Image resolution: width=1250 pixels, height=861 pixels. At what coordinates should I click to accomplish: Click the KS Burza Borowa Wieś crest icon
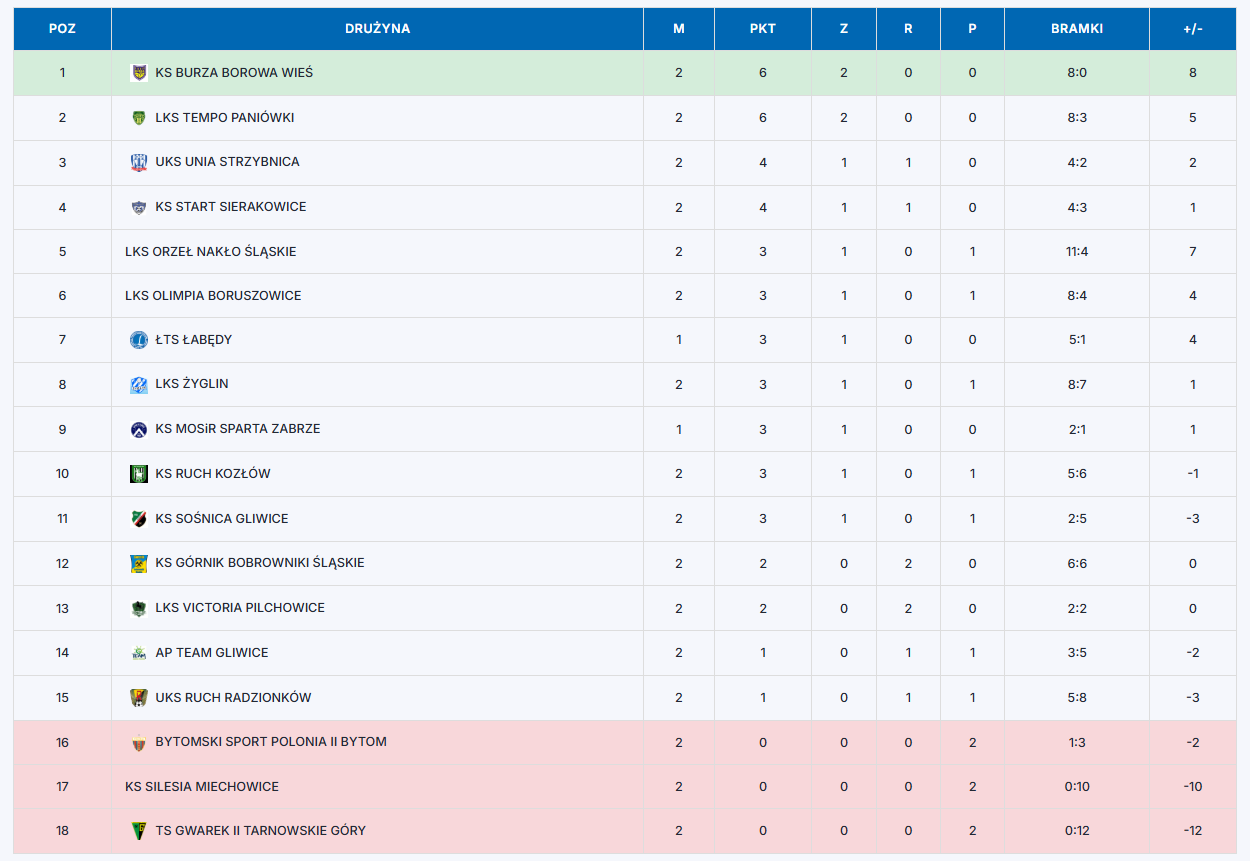tap(139, 73)
